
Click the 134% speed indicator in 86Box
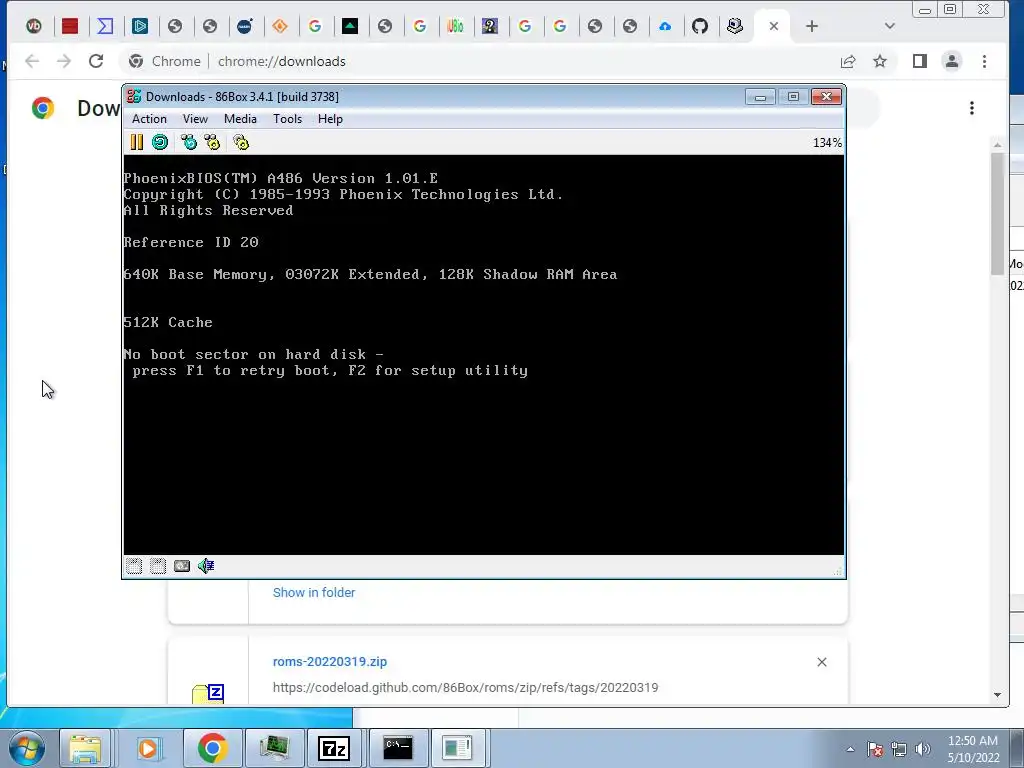click(x=827, y=143)
